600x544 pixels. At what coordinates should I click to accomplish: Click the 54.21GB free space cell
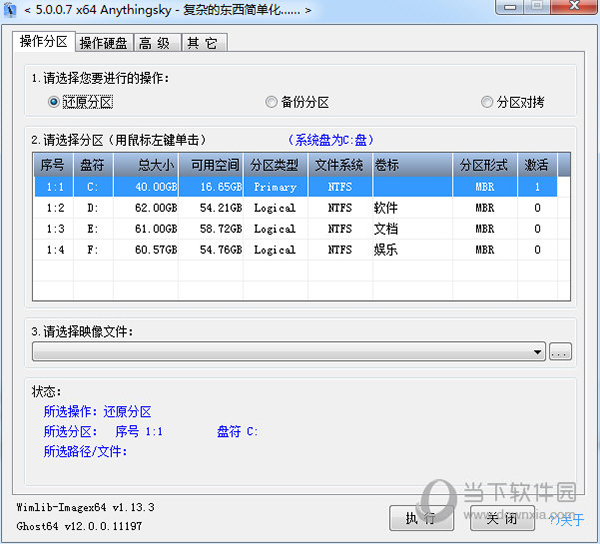[x=211, y=208]
